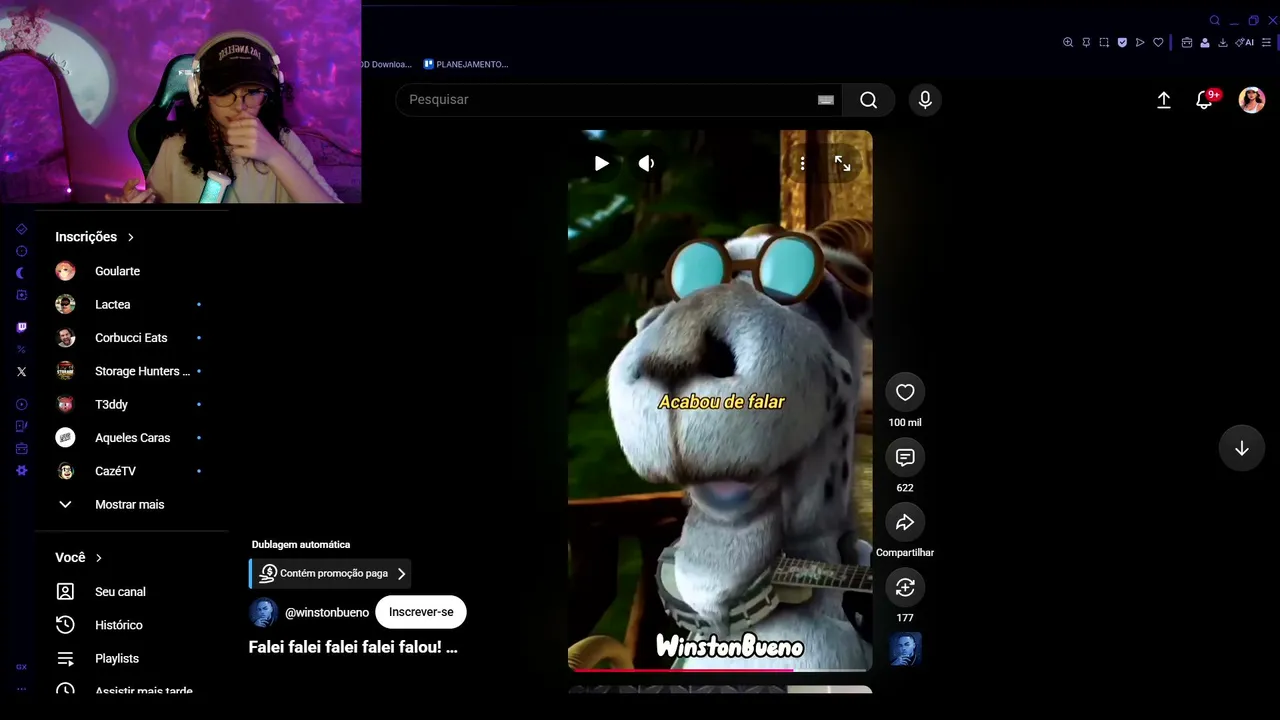This screenshot has width=1280, height=720.
Task: Open the diamond icon in browser sidebar
Action: click(x=21, y=229)
